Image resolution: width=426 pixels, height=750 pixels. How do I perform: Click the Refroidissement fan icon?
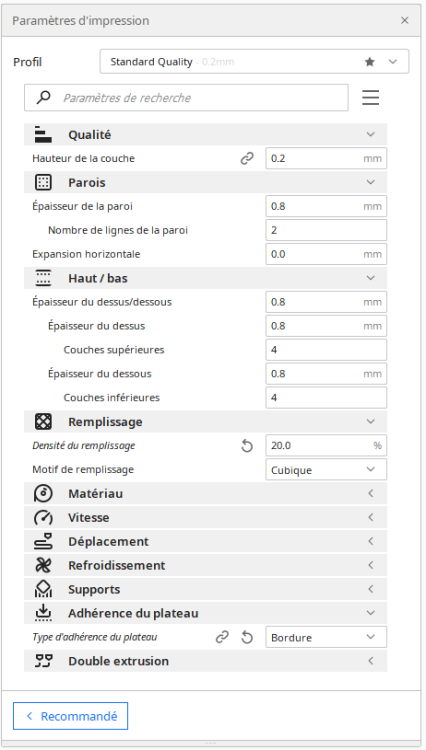(x=44, y=565)
